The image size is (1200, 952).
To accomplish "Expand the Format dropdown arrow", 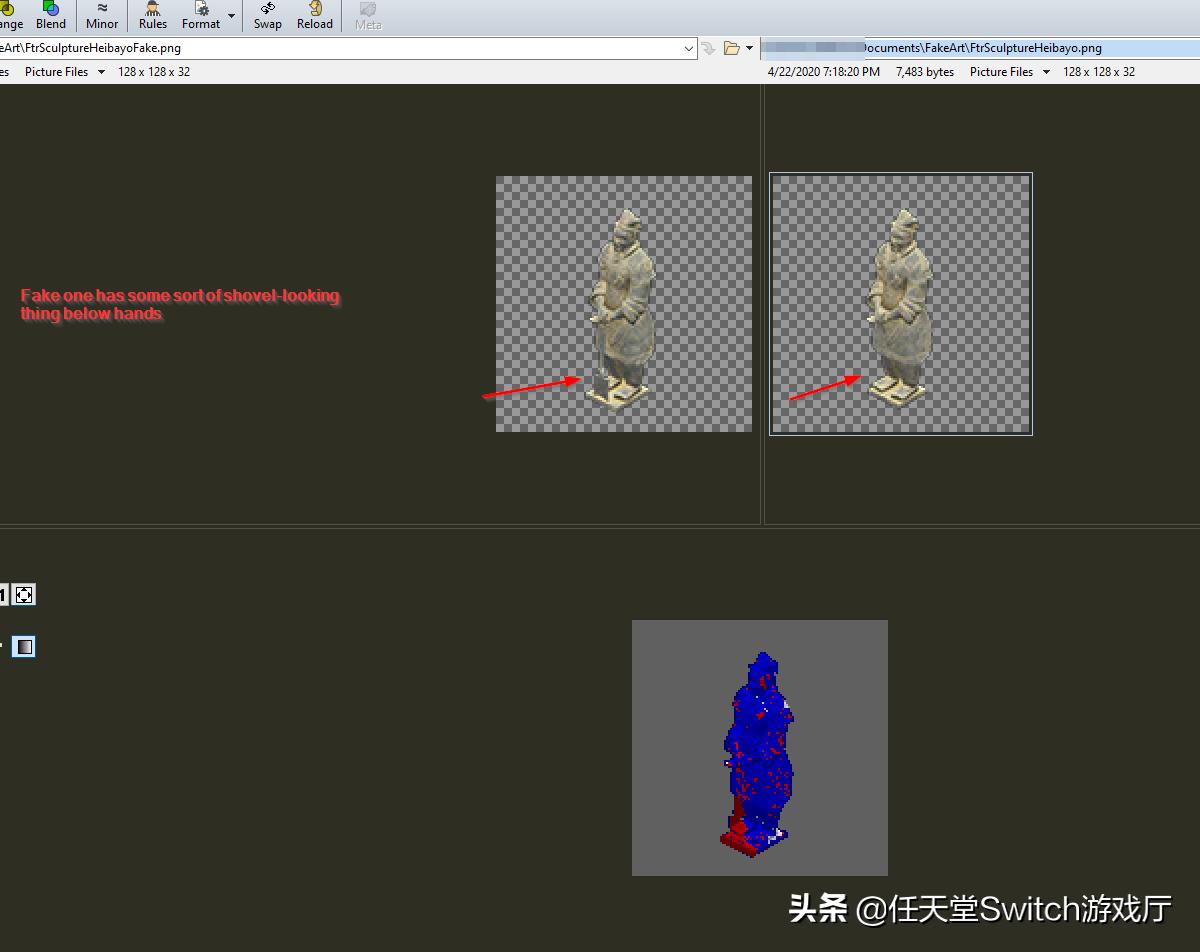I will 232,16.
